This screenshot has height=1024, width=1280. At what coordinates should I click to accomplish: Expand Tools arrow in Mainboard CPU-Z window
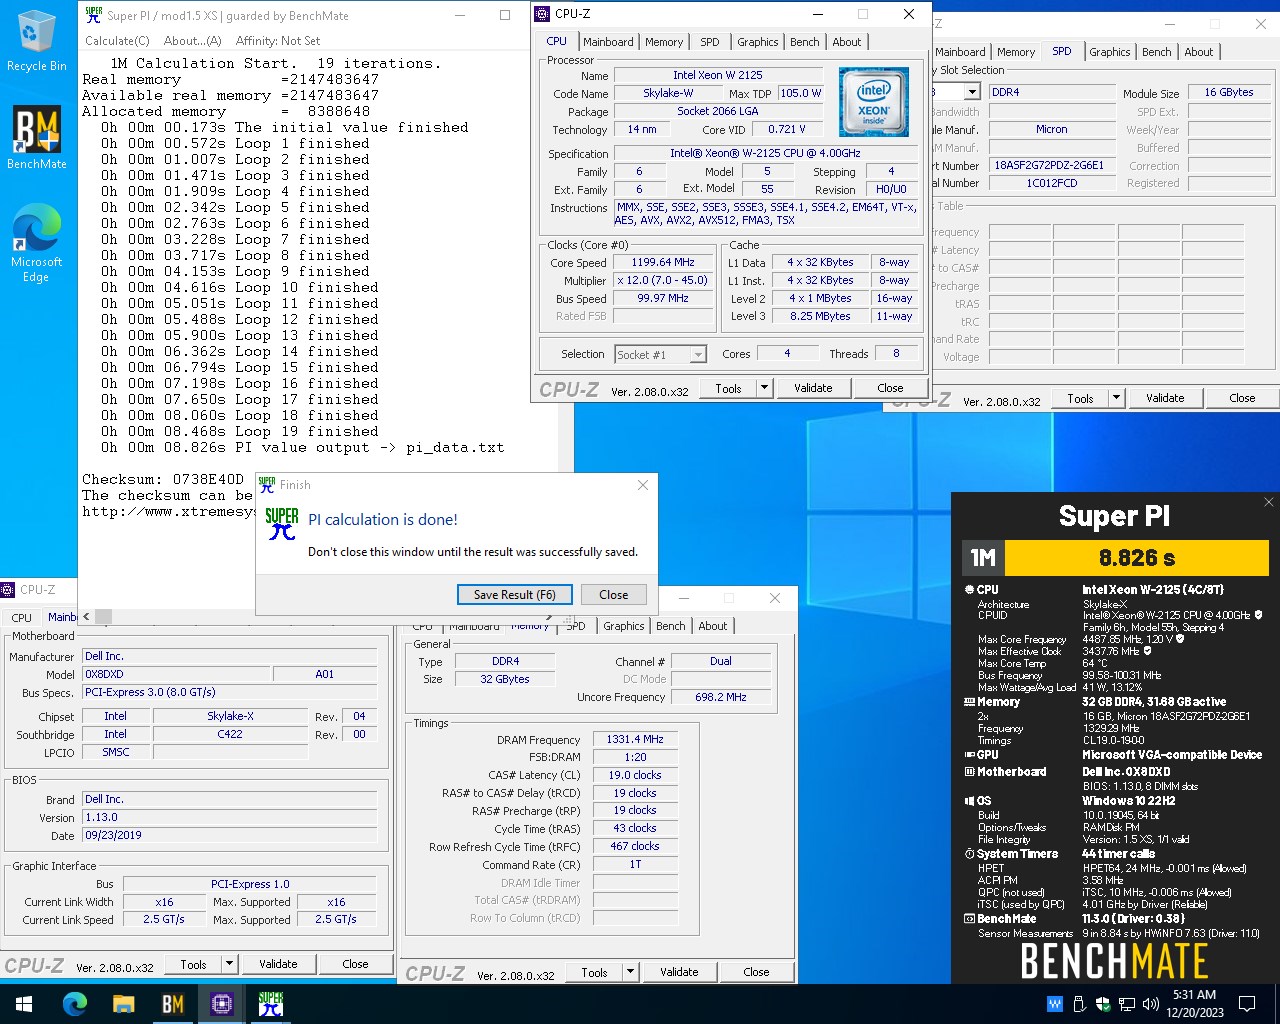tap(229, 964)
